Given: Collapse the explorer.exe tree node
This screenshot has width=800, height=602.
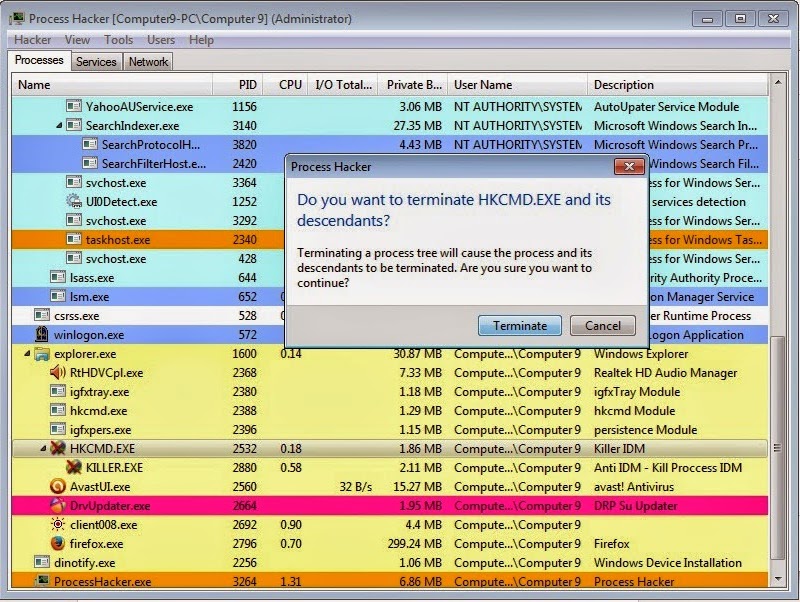Looking at the screenshot, I should click(27, 354).
